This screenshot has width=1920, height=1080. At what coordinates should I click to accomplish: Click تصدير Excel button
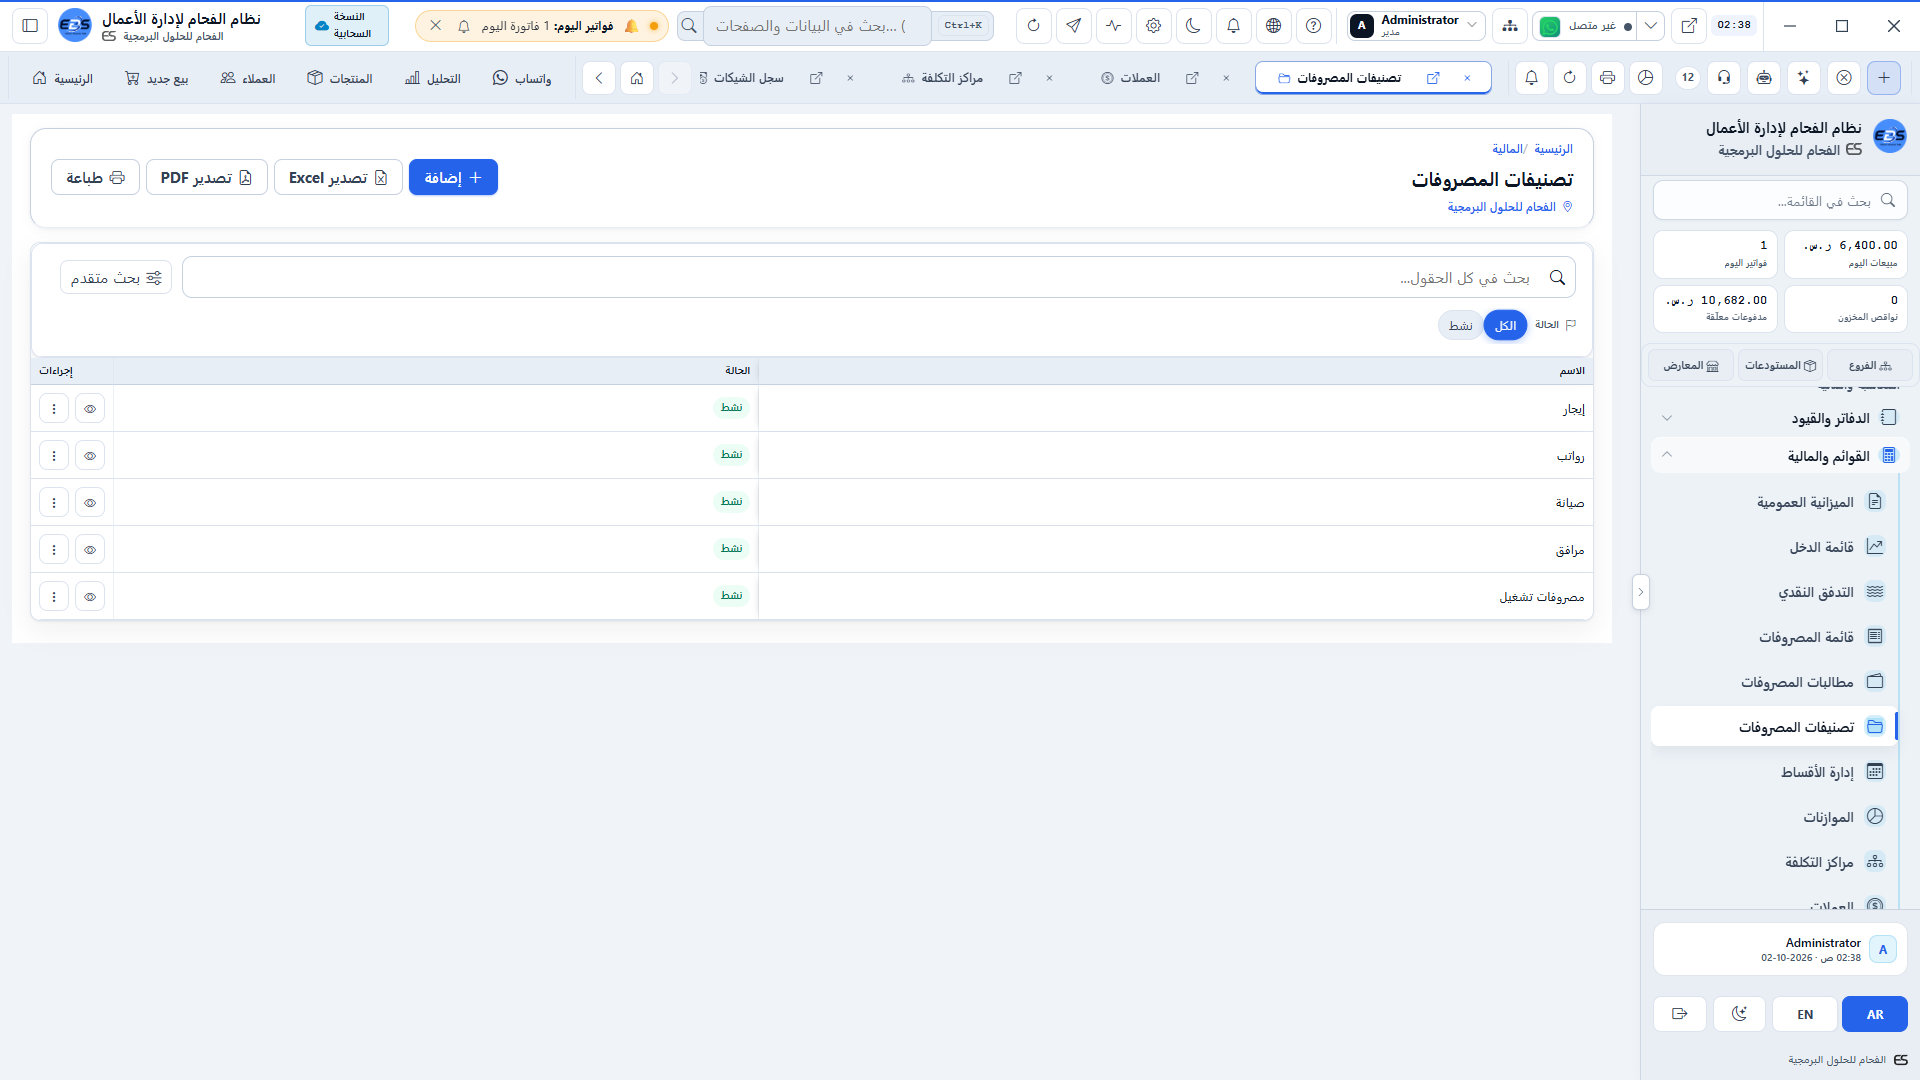338,177
